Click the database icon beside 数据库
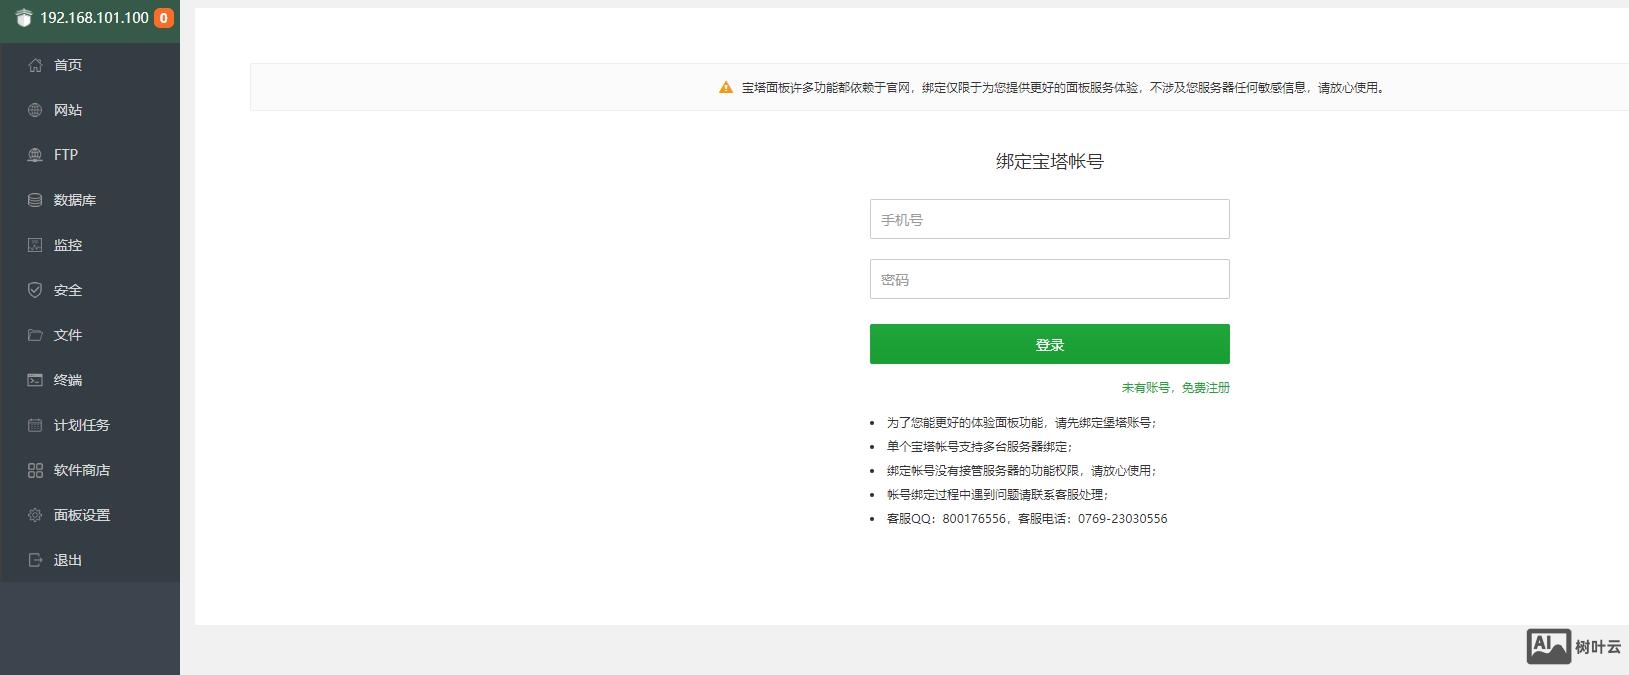 pyautogui.click(x=35, y=200)
